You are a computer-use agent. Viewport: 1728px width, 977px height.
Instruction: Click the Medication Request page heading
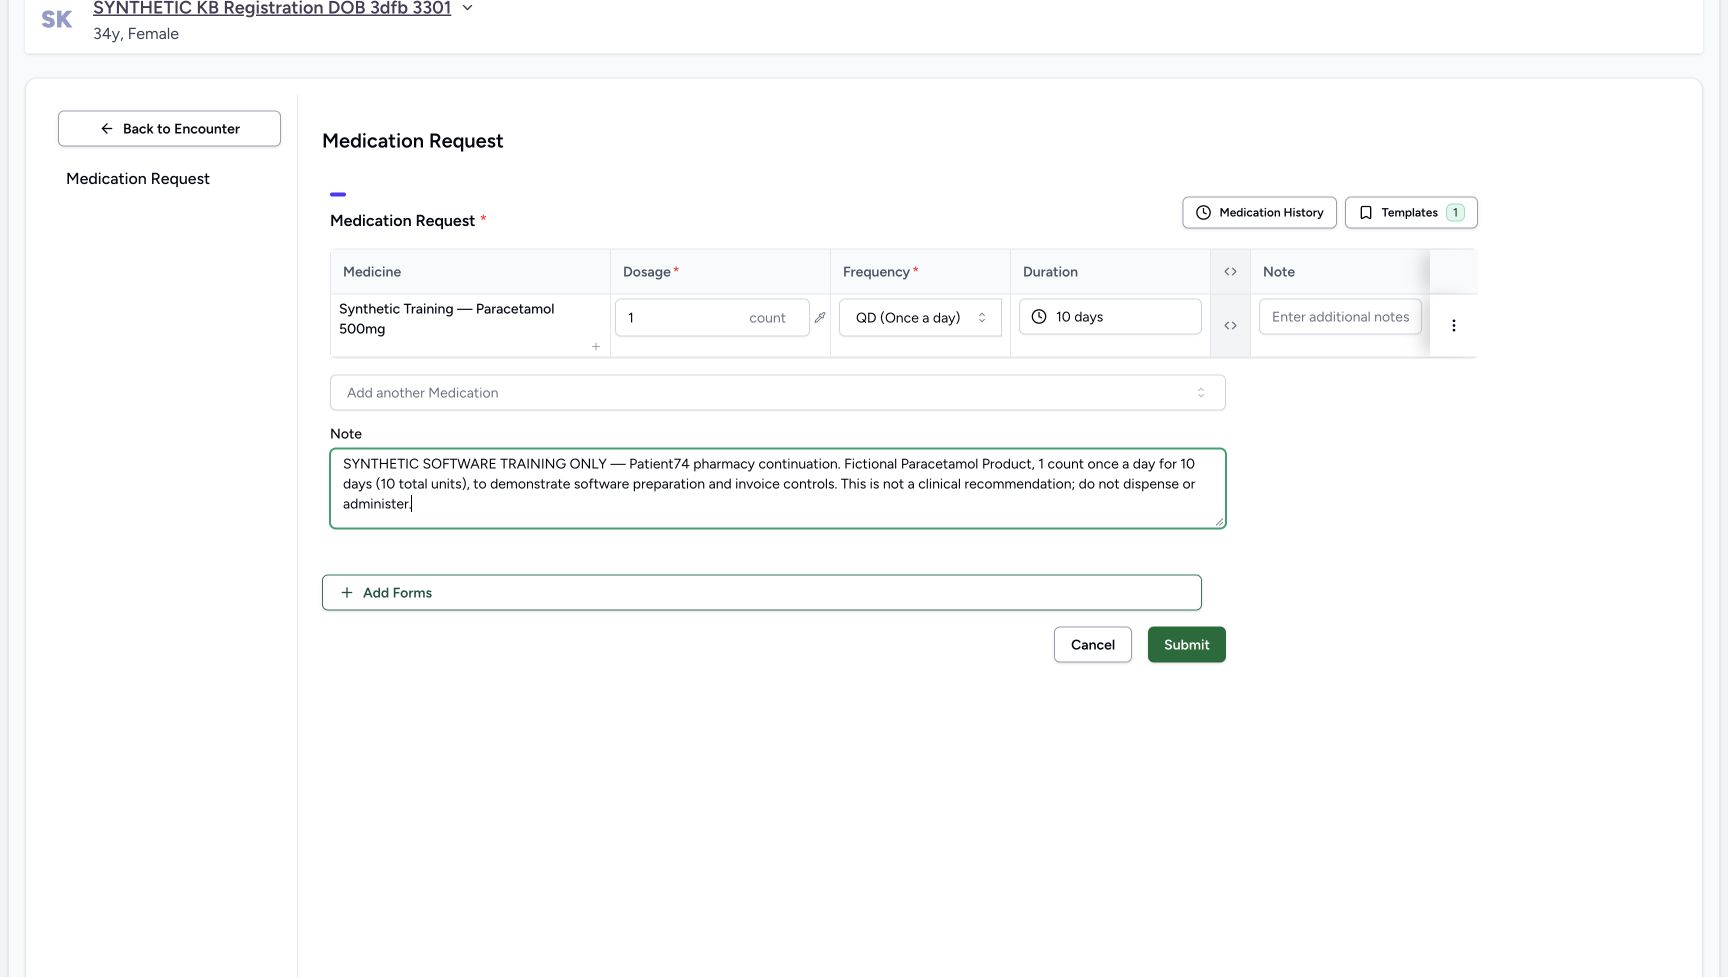point(412,141)
